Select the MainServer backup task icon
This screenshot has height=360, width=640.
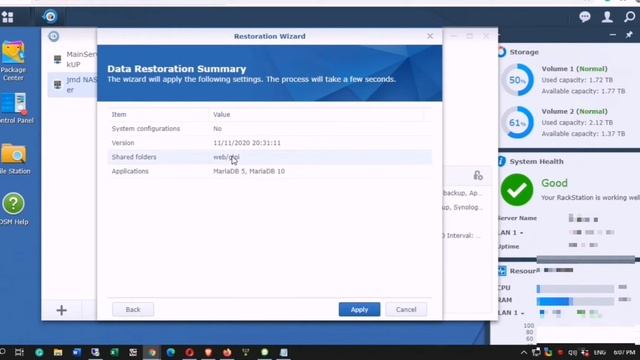[58, 59]
